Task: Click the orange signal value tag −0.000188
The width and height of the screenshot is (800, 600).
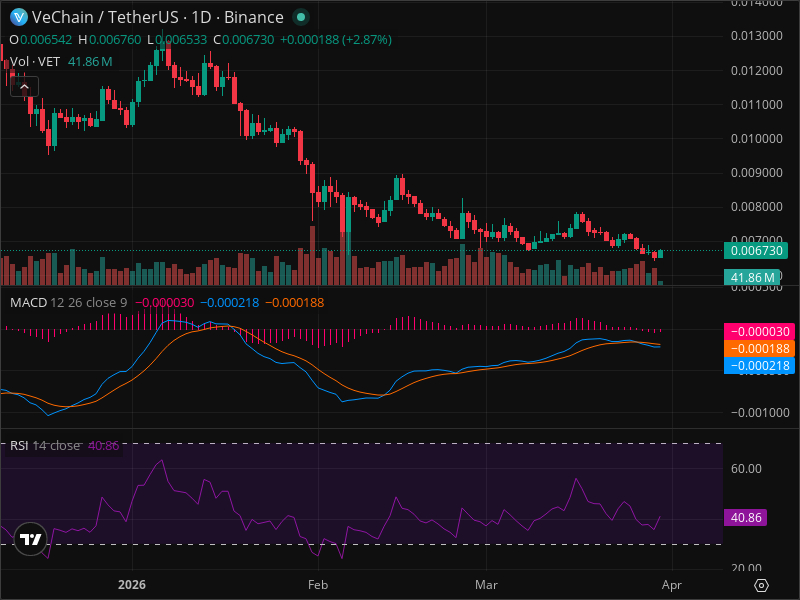Action: pos(759,348)
